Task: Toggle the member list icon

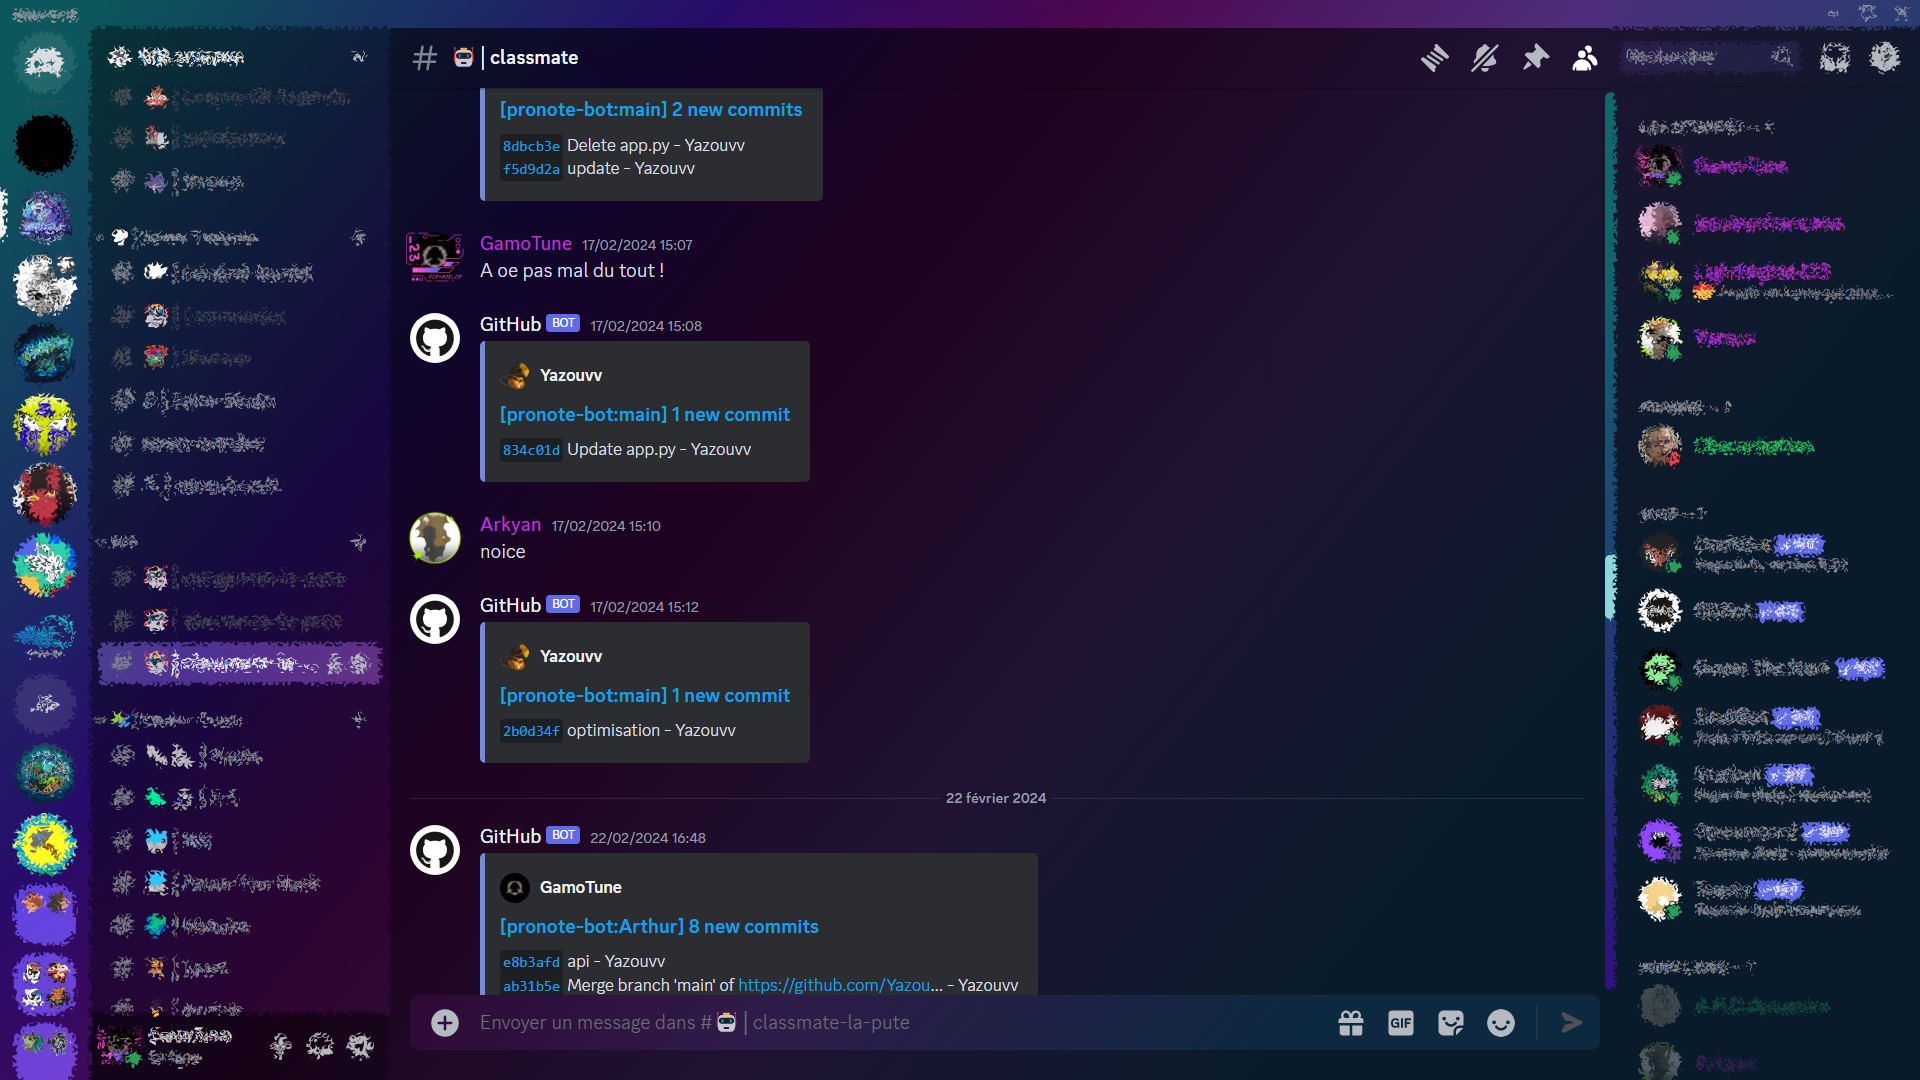Action: pos(1585,58)
